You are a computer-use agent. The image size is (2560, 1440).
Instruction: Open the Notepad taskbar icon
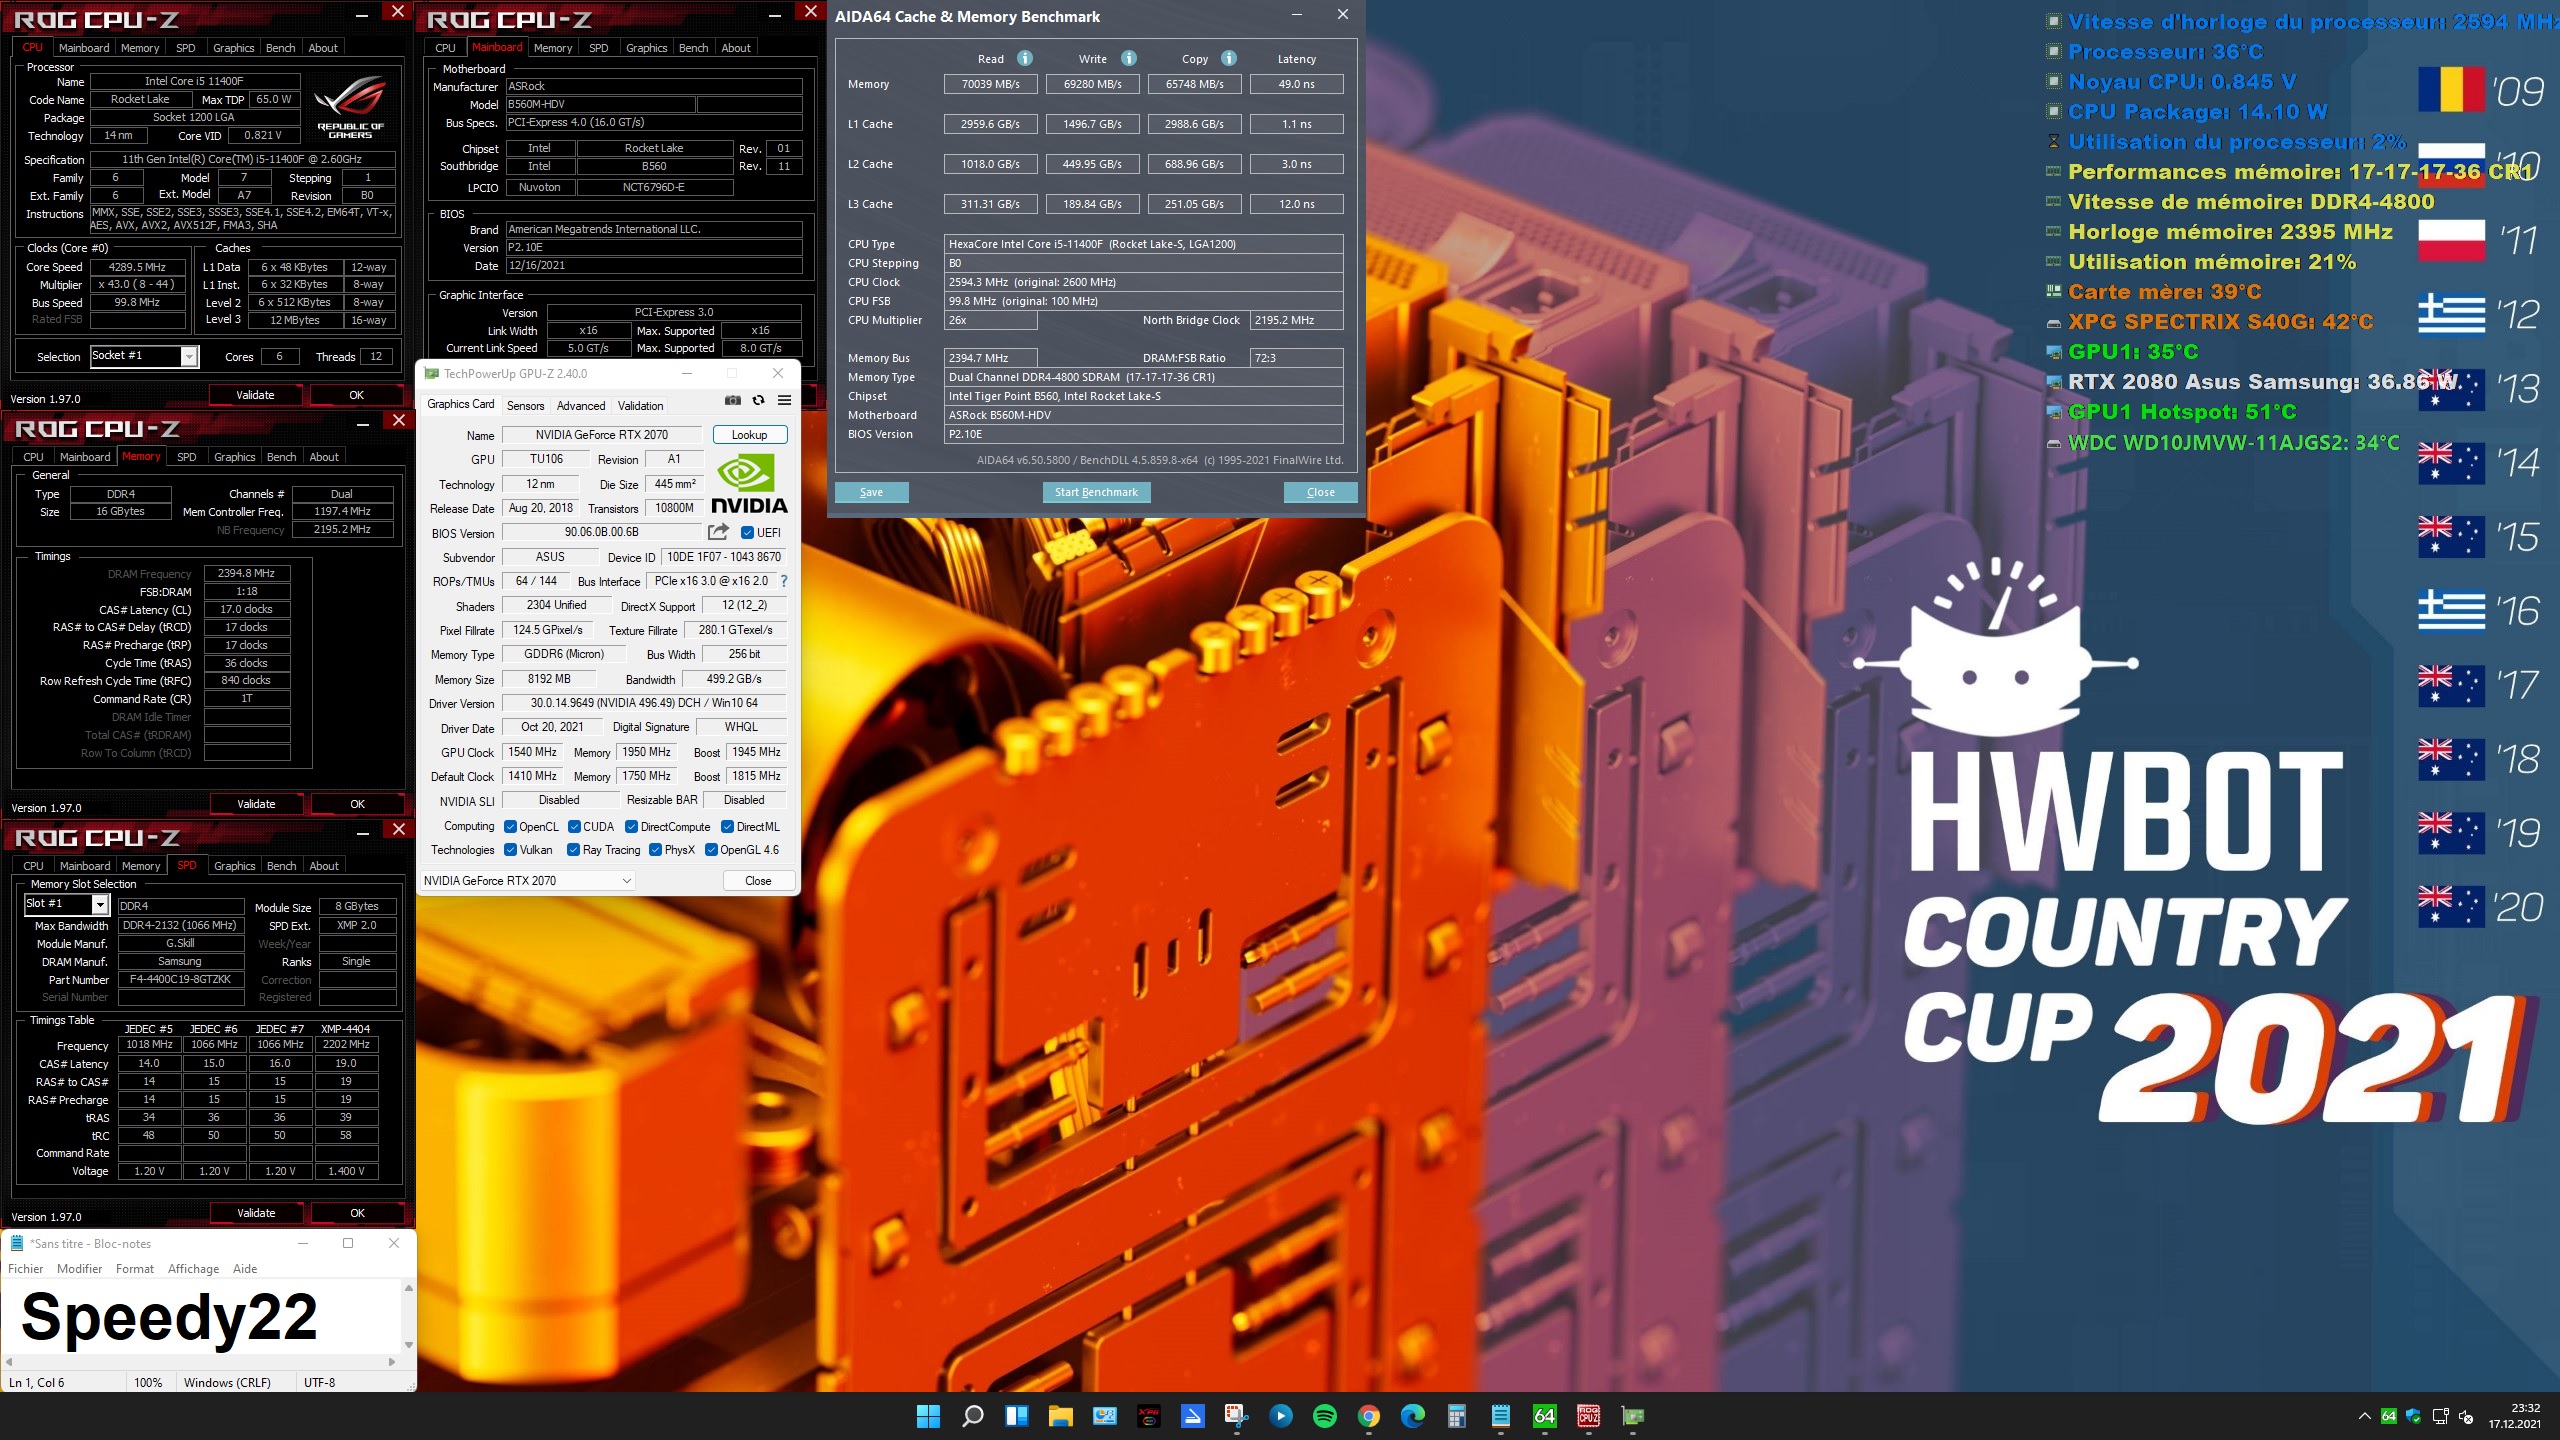pos(1500,1416)
